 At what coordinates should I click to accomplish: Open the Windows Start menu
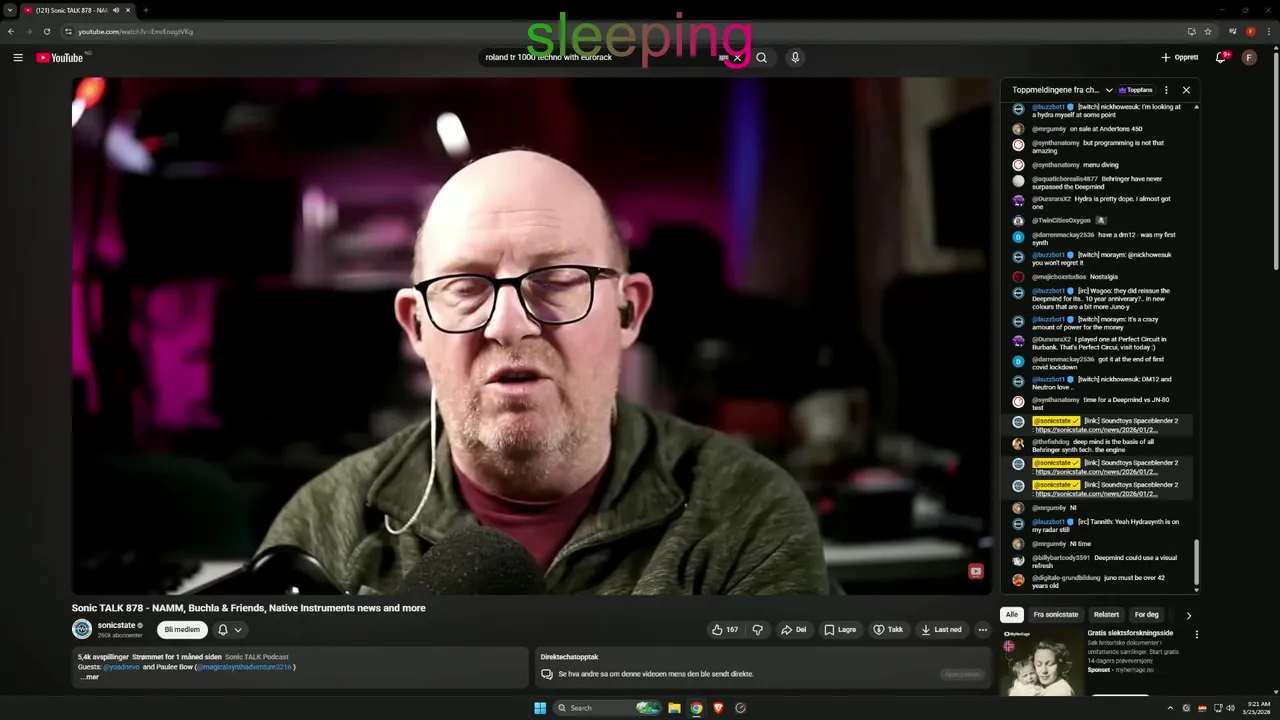[540, 708]
